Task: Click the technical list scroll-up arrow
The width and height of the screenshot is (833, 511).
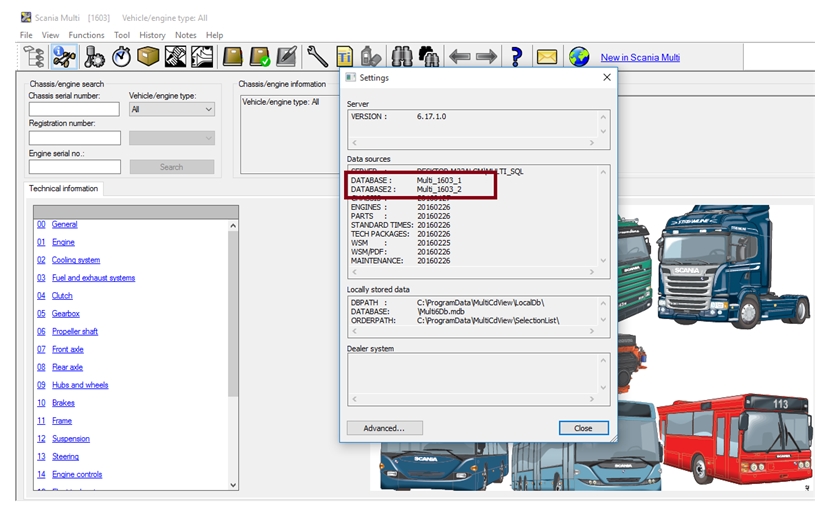Action: point(233,226)
